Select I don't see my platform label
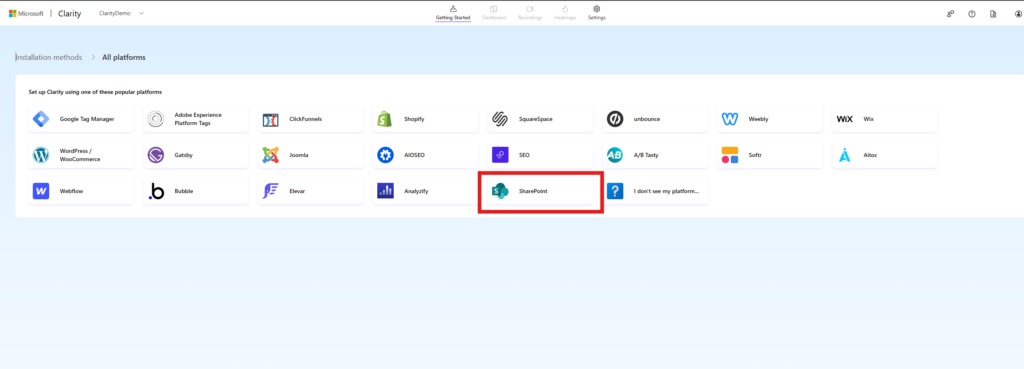The image size is (1024, 369). pos(666,191)
